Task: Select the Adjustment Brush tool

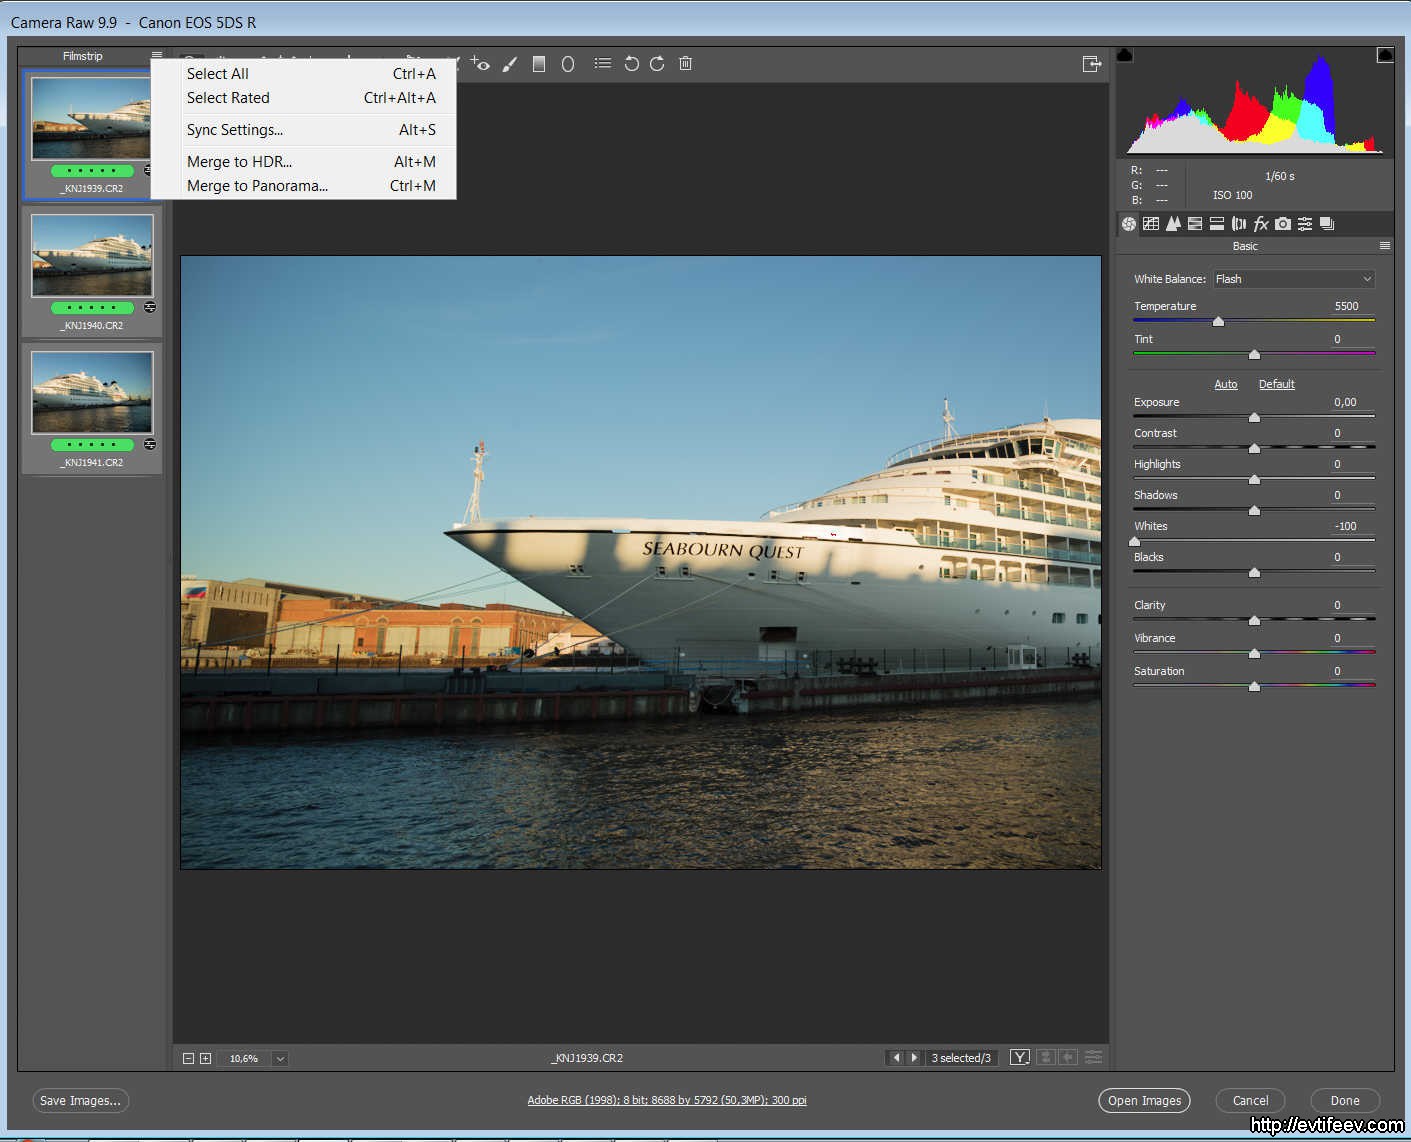Action: coord(510,64)
